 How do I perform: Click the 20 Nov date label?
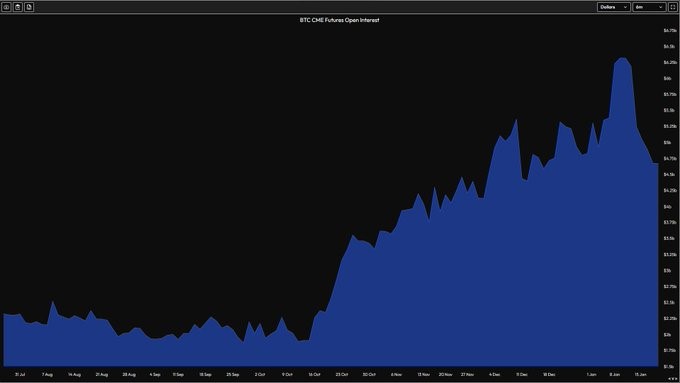click(445, 374)
